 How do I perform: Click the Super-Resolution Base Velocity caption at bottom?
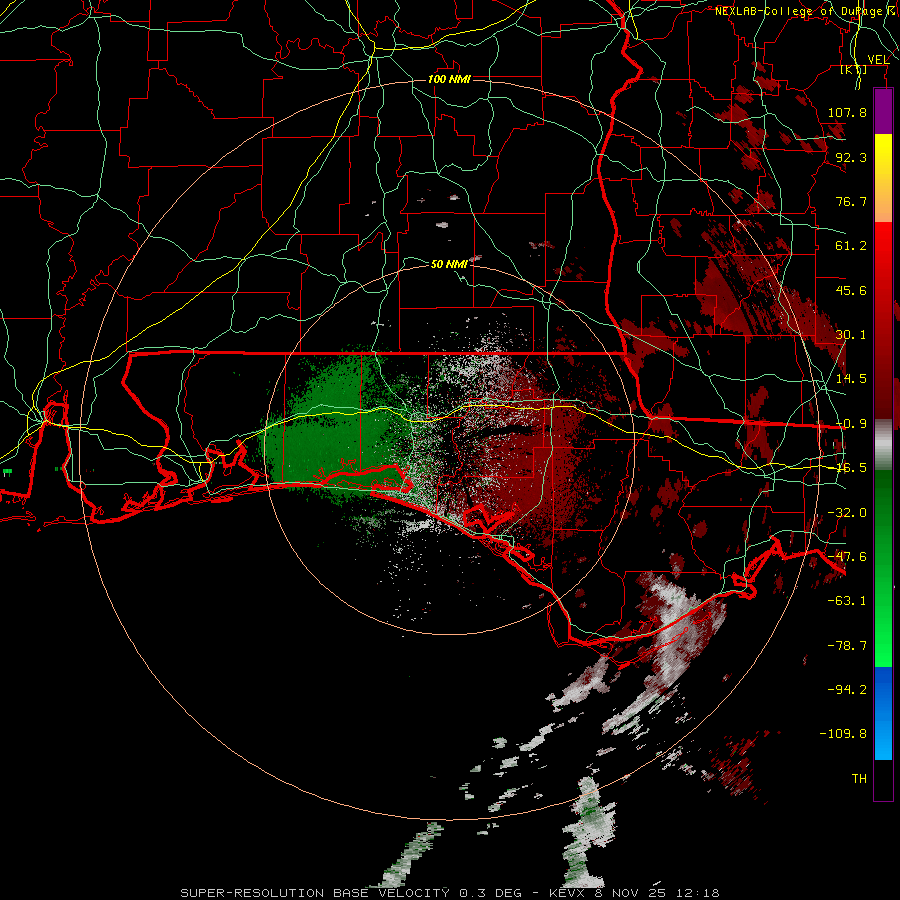[x=450, y=893]
